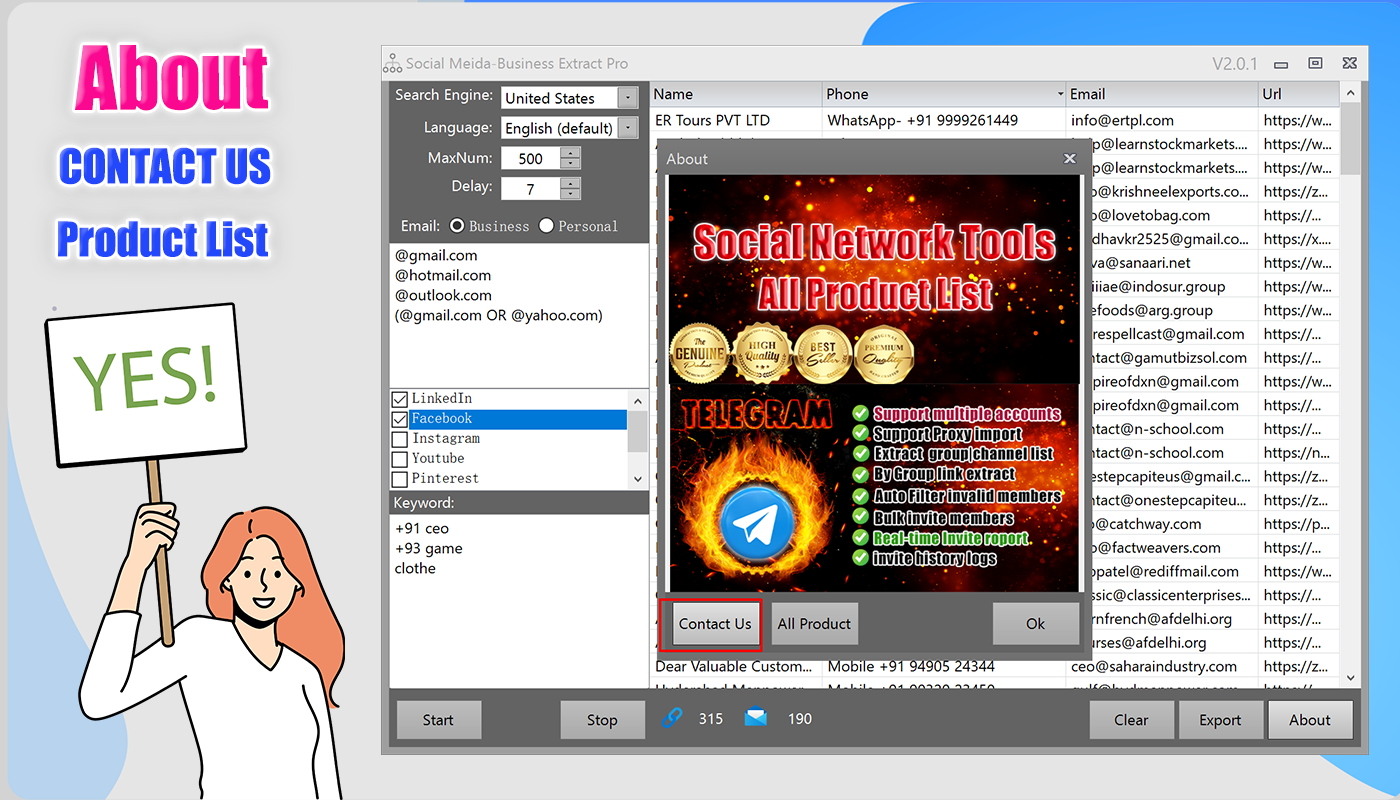Click the 'Mobile +91 94905 24344' phone cell
Viewport: 1400px width, 800px height.
(944, 666)
